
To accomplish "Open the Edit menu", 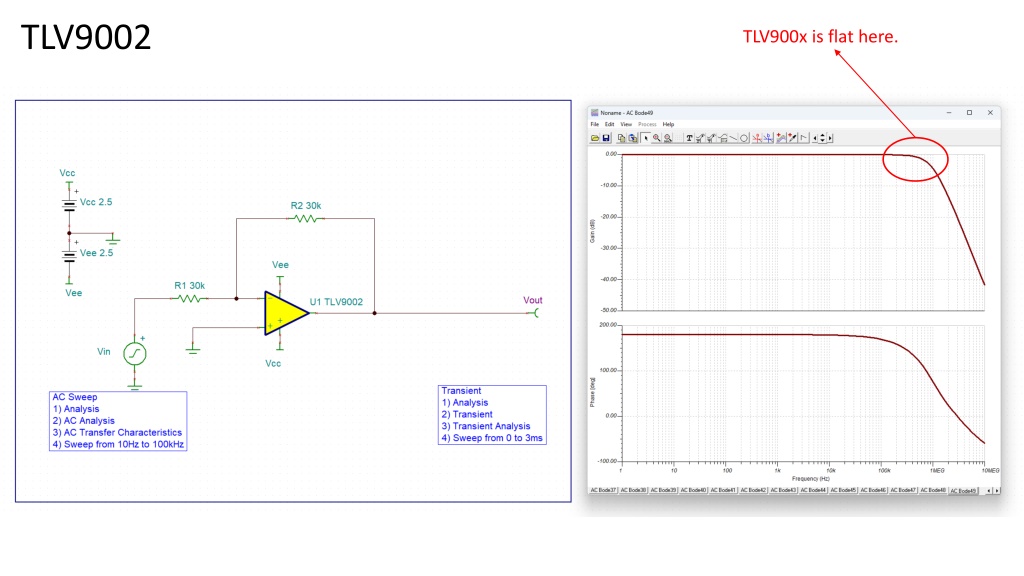I will [608, 124].
